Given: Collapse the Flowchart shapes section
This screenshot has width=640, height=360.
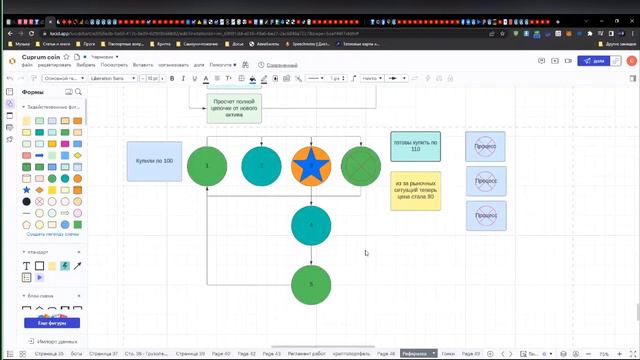Looking at the screenshot, I should (24, 296).
